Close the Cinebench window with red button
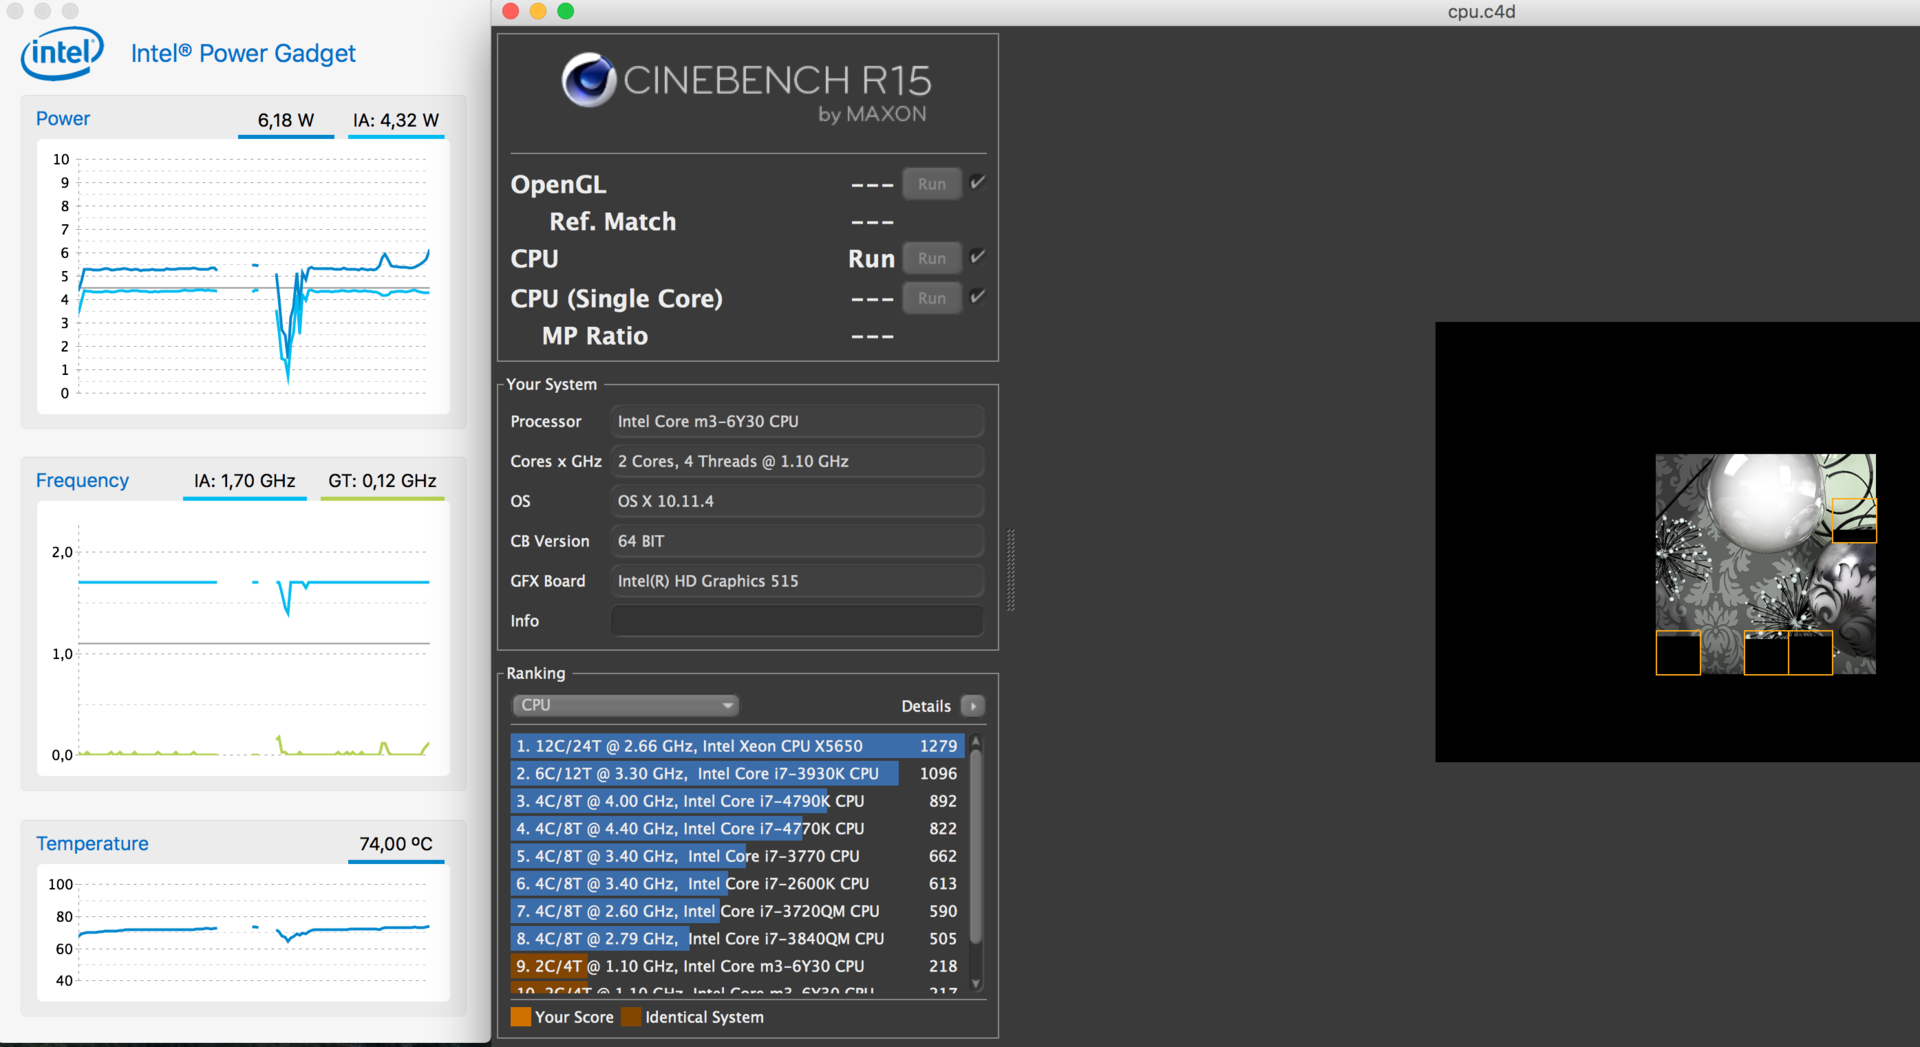The width and height of the screenshot is (1920, 1047). [510, 11]
